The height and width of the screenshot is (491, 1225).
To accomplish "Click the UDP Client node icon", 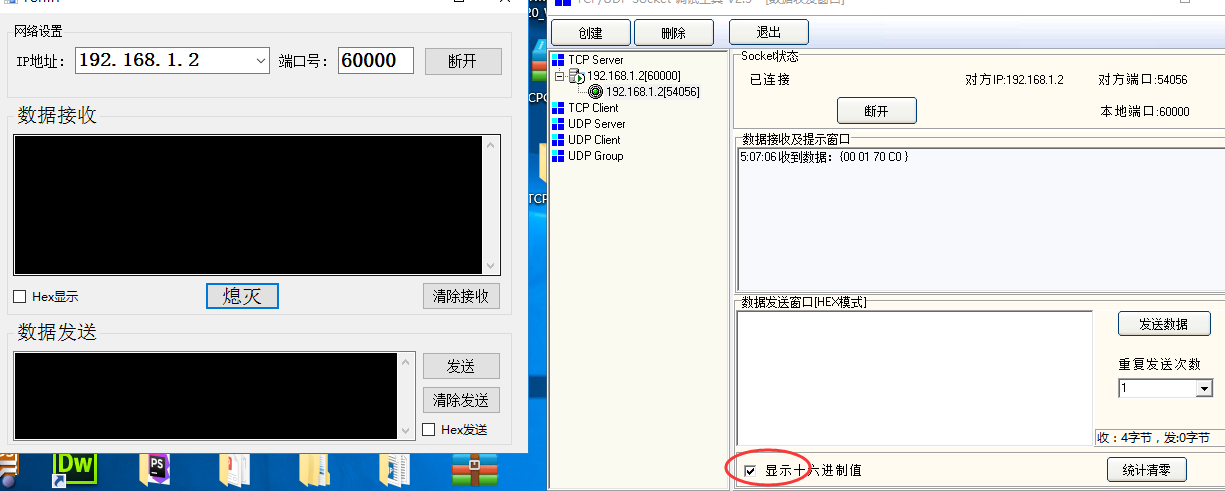I will point(558,140).
